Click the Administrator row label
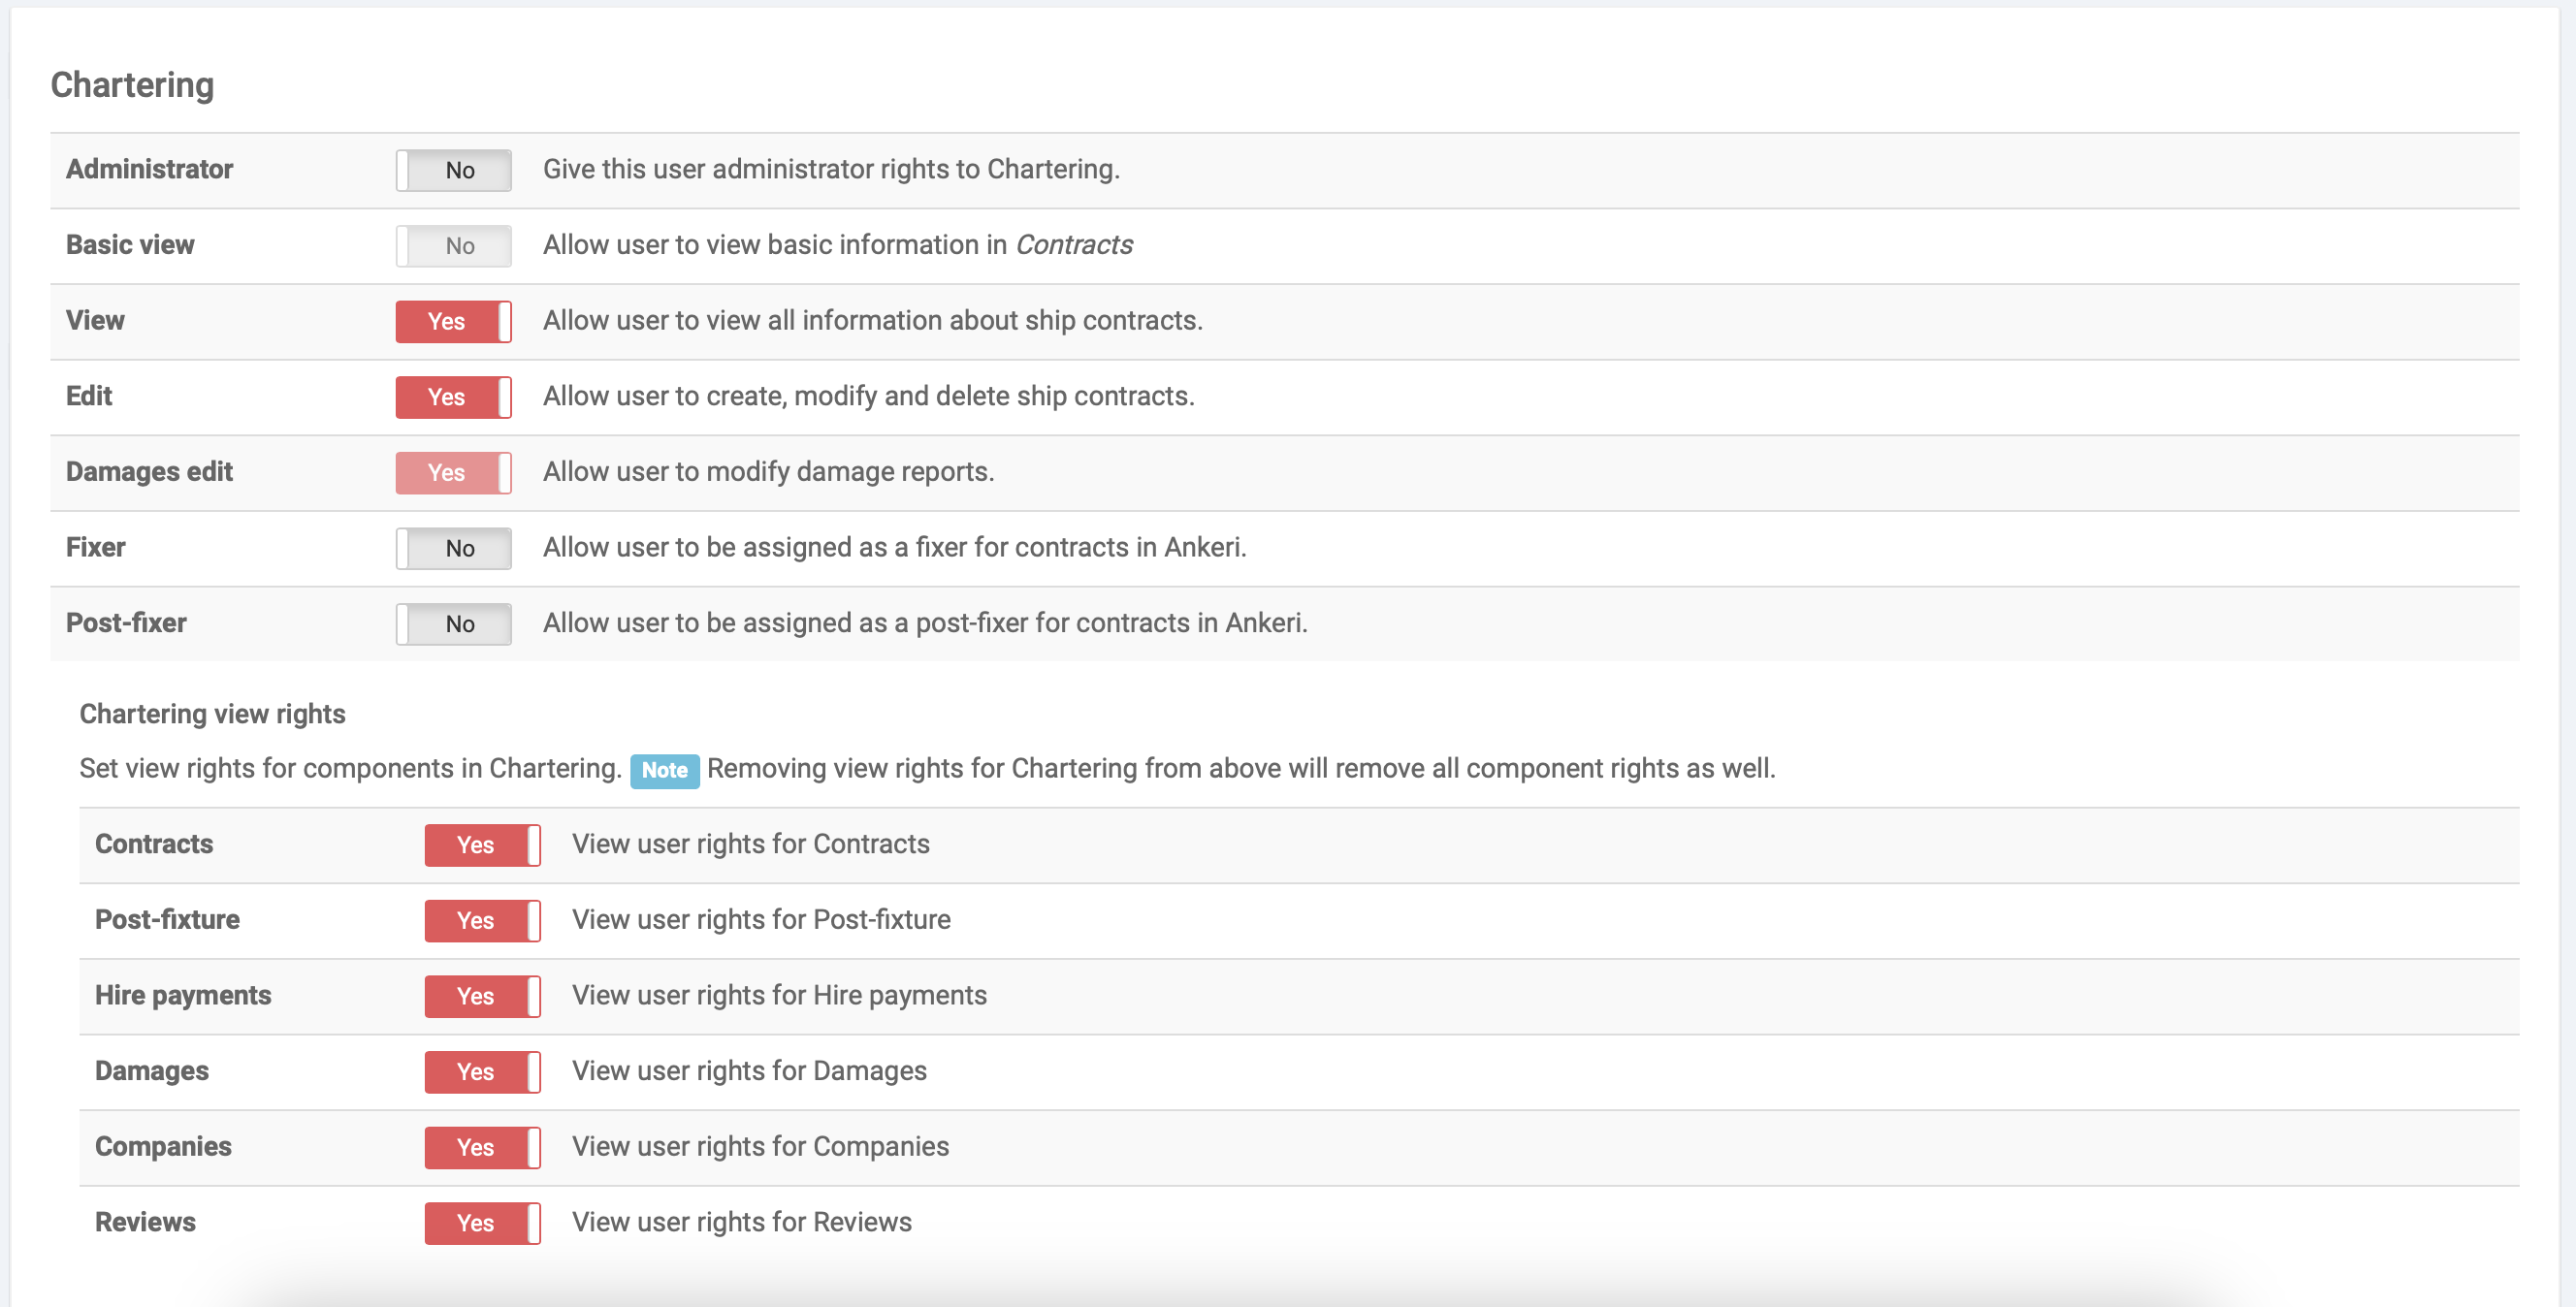2576x1307 pixels. pyautogui.click(x=149, y=169)
